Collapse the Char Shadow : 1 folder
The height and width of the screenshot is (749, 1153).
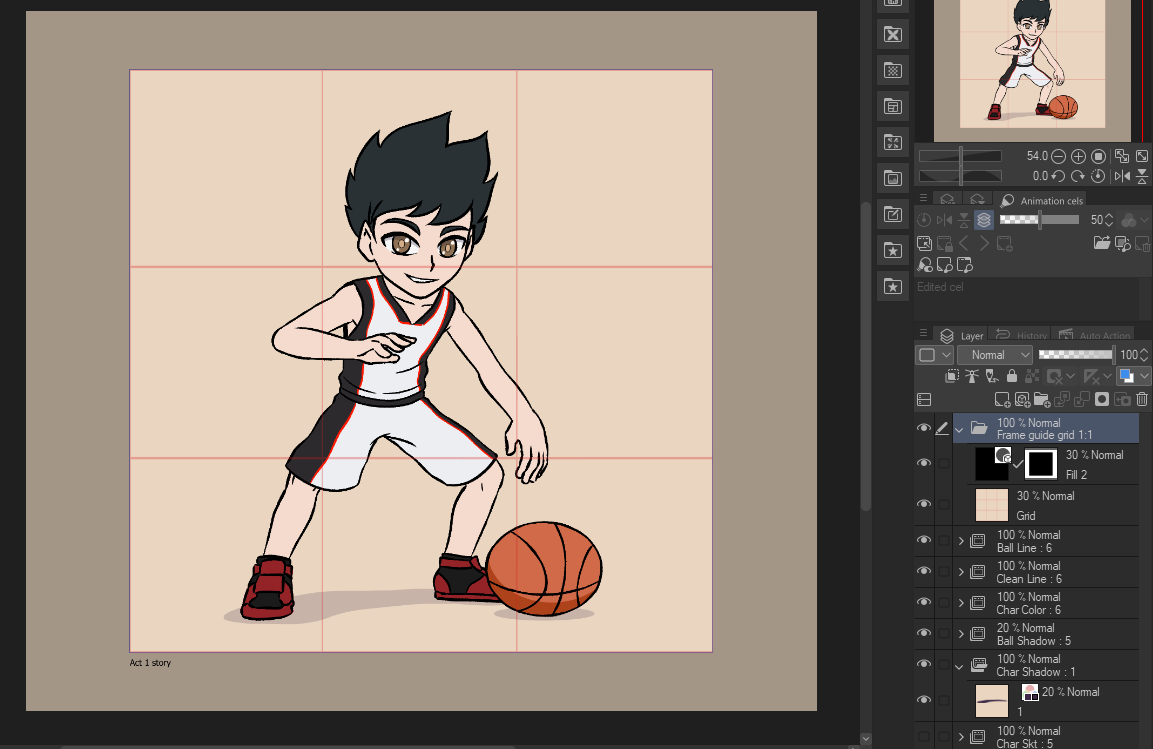(x=957, y=665)
